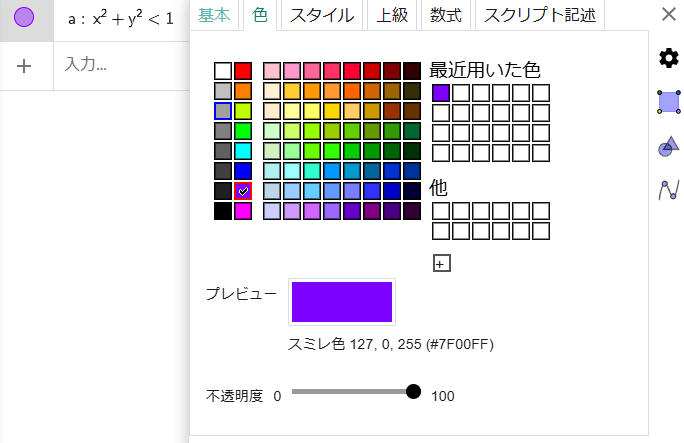Viewport: 684px width, 443px height.
Task: Choose the magenta swatch
Action: (243, 211)
